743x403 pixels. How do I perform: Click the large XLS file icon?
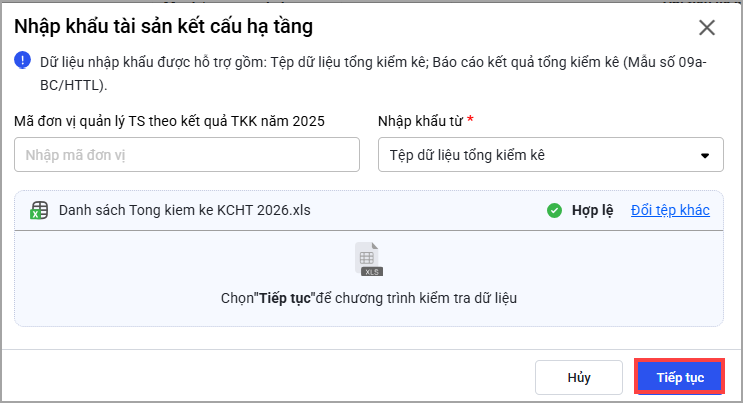click(369, 259)
